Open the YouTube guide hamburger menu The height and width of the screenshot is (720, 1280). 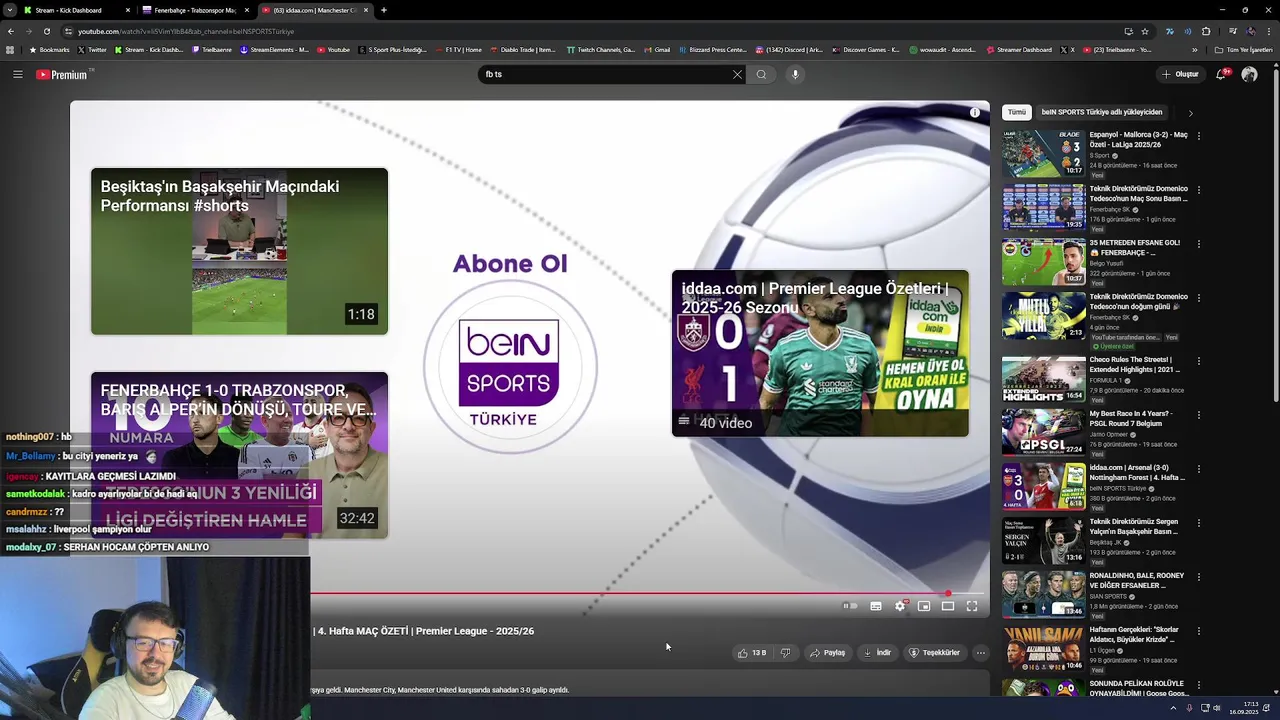click(x=17, y=74)
